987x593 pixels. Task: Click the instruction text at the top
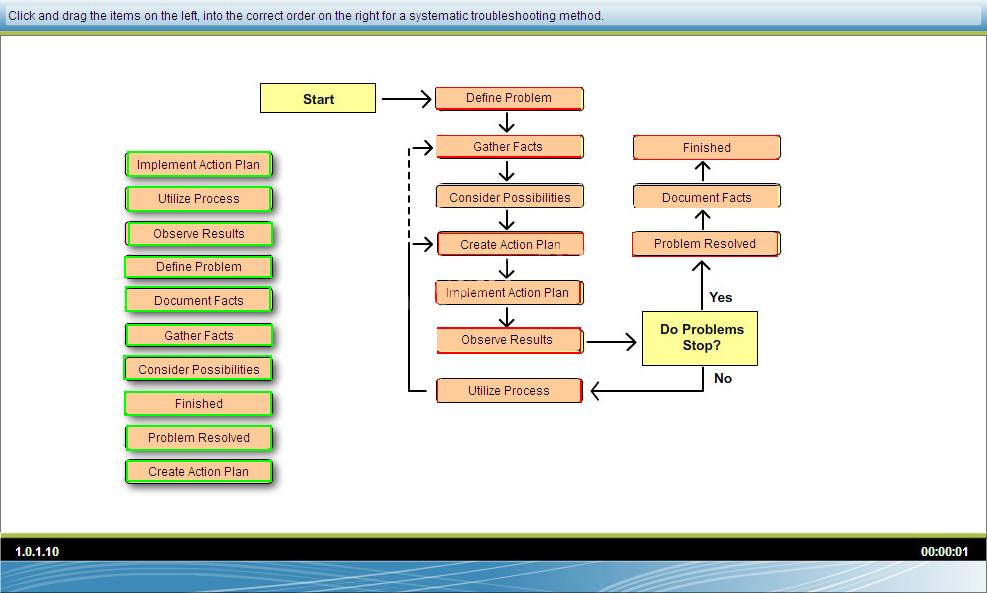[x=306, y=16]
